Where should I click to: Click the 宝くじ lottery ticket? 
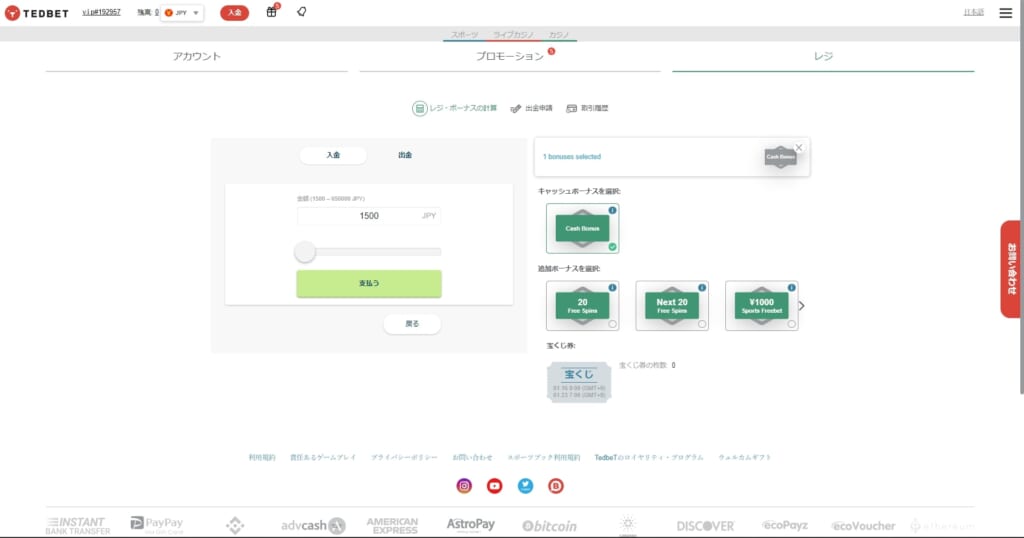579,382
